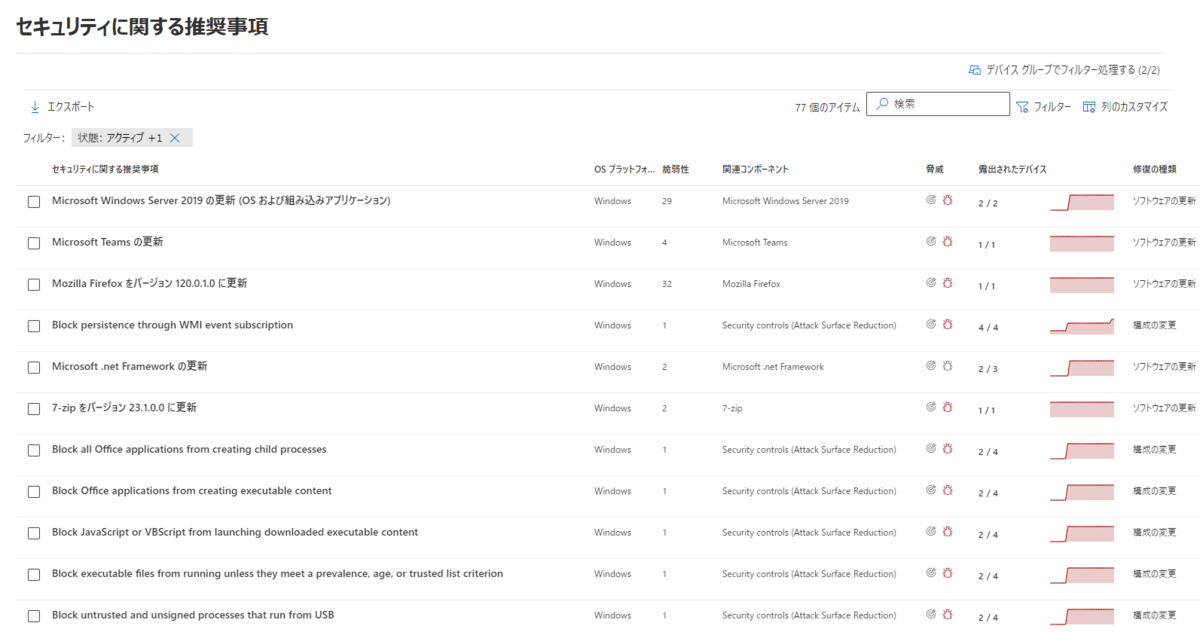1200x632 pixels.
Task: Click the gray bug icon in the .net Framework row
Action: coord(947,366)
